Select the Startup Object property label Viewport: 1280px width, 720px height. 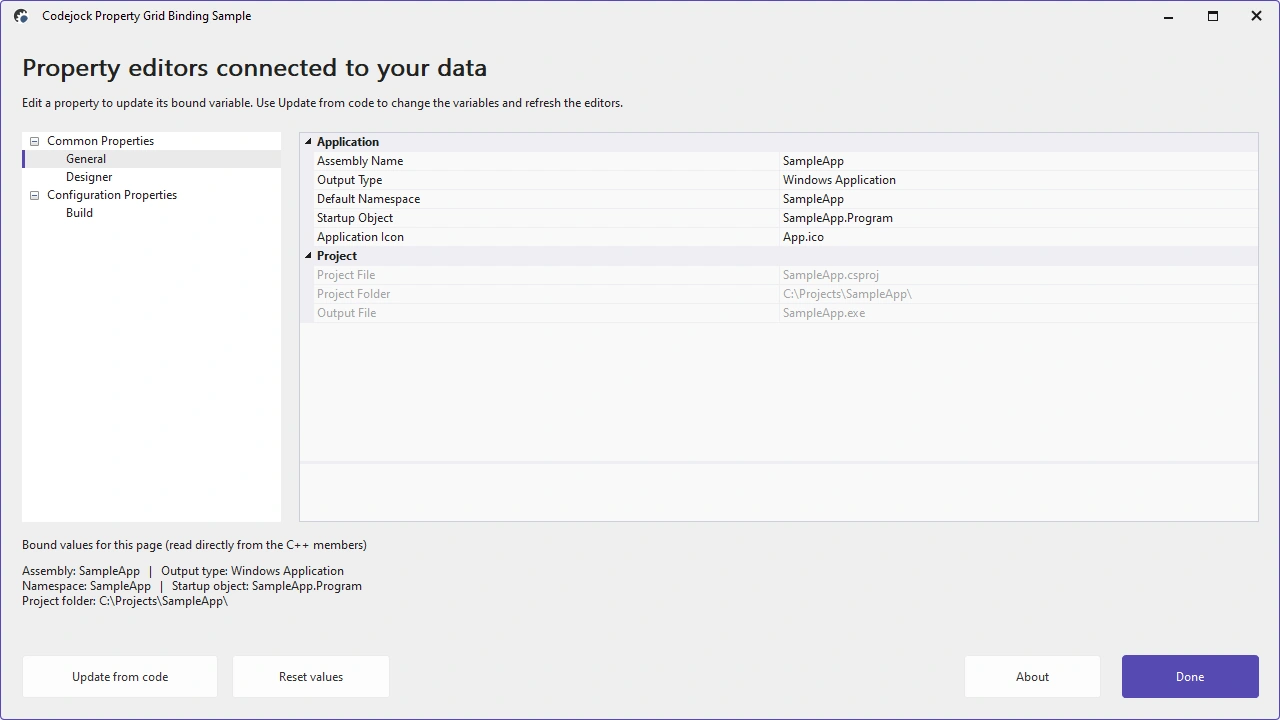(x=355, y=218)
